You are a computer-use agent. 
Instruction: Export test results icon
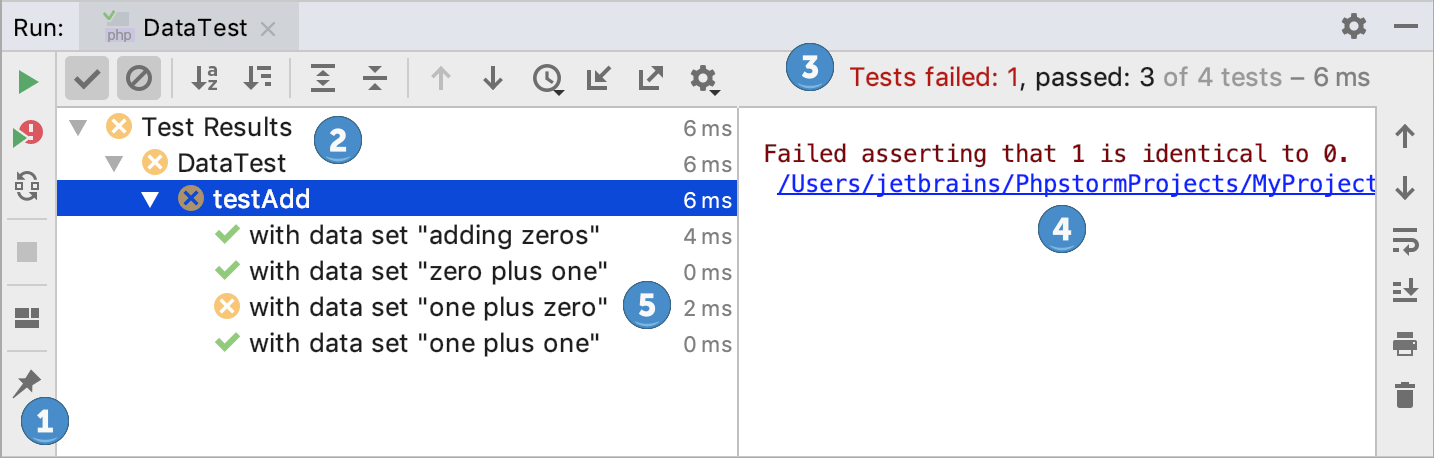point(650,78)
